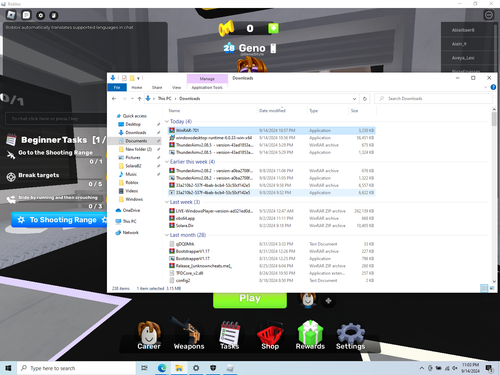Open the Tasks notepad icon

click(230, 335)
